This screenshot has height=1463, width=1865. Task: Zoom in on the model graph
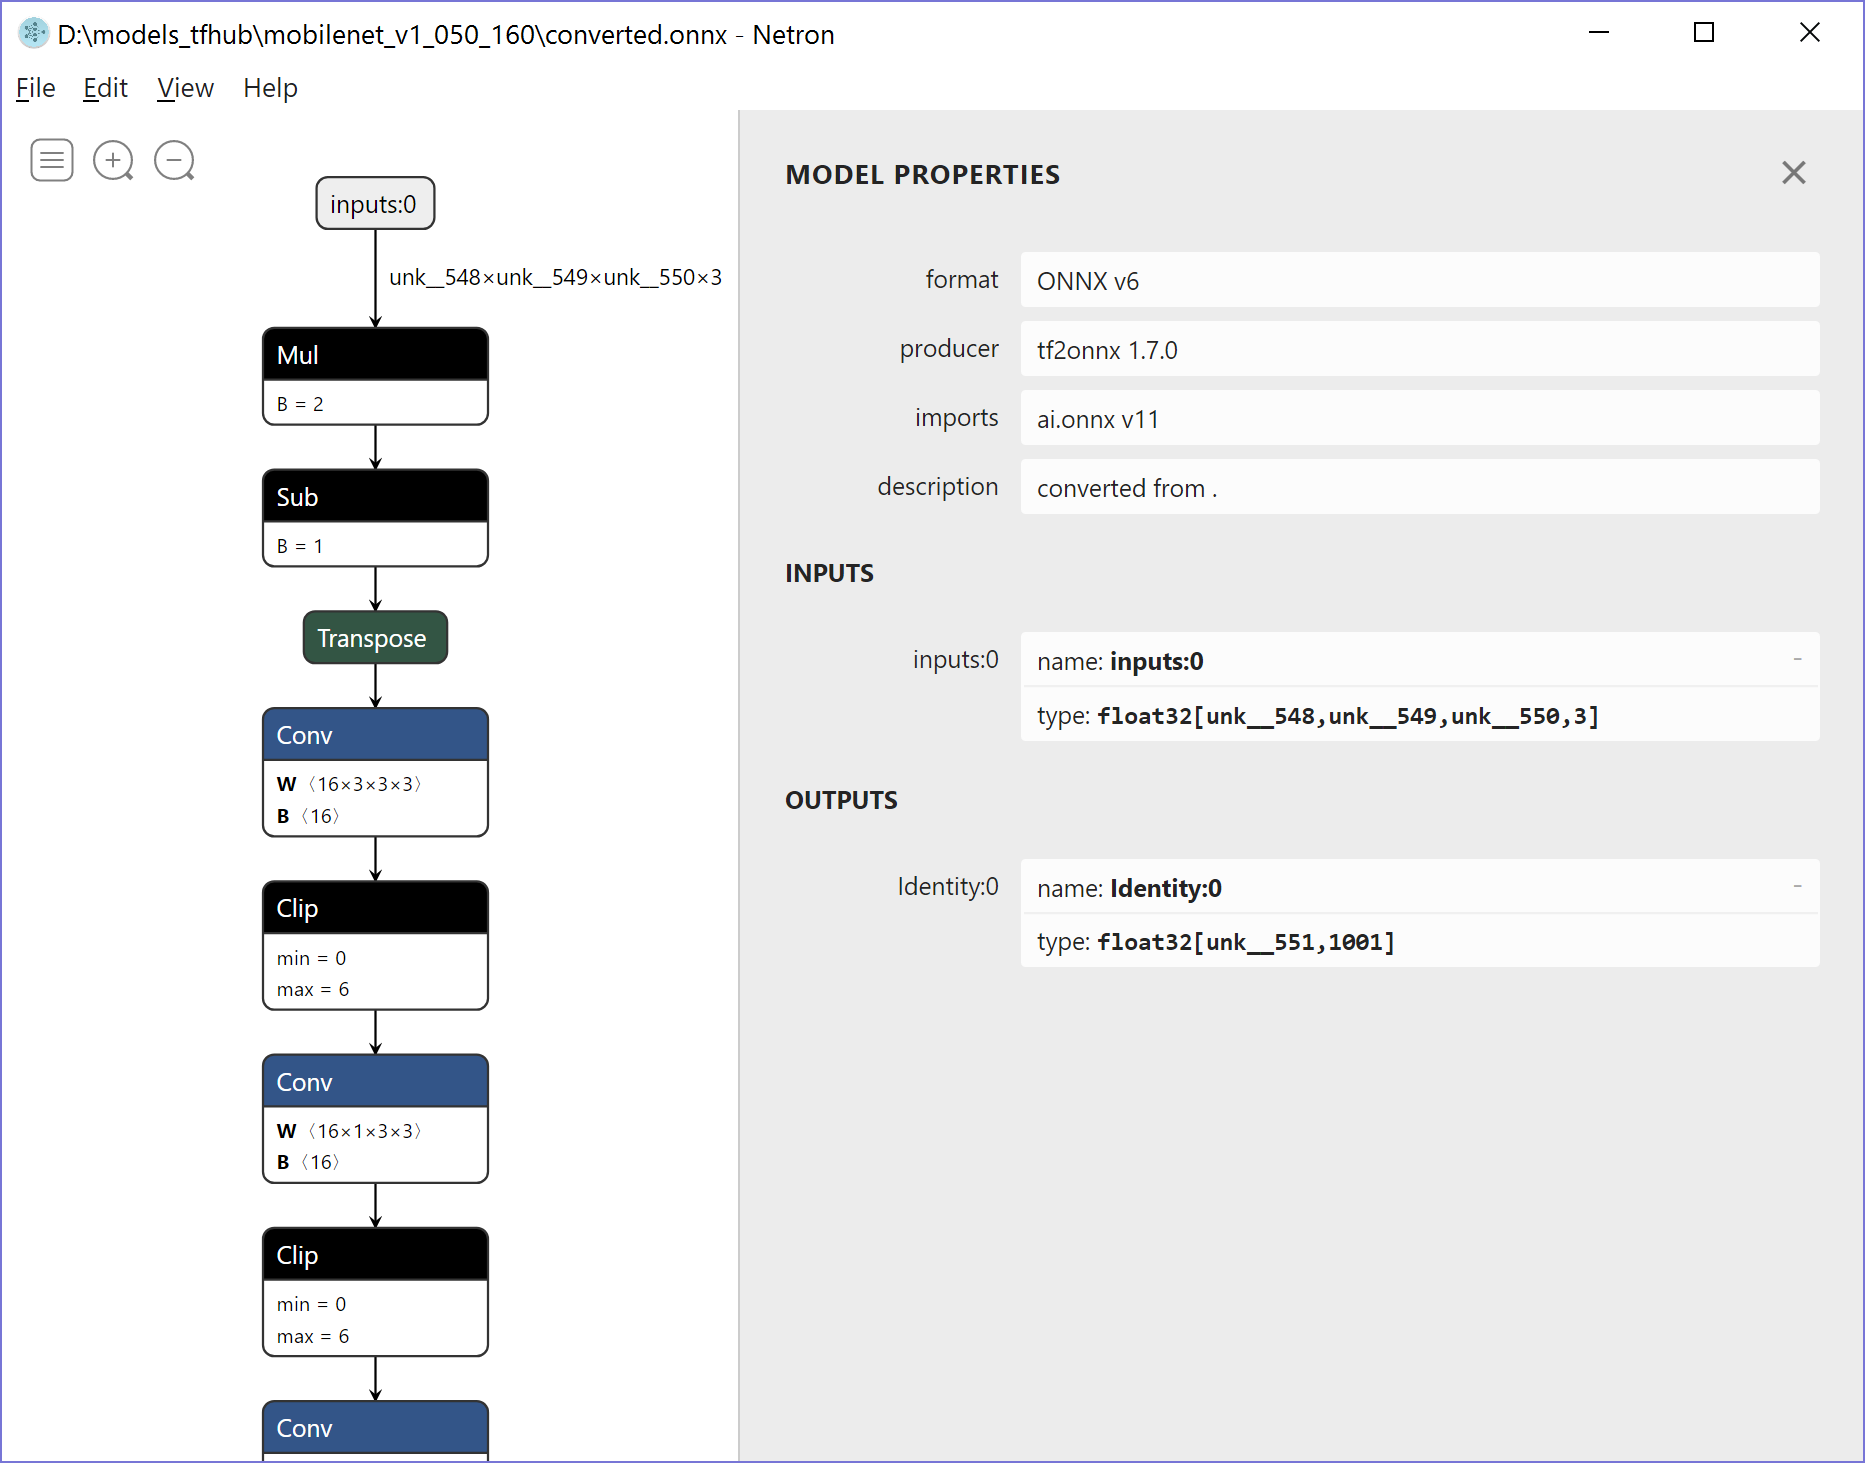tap(113, 160)
